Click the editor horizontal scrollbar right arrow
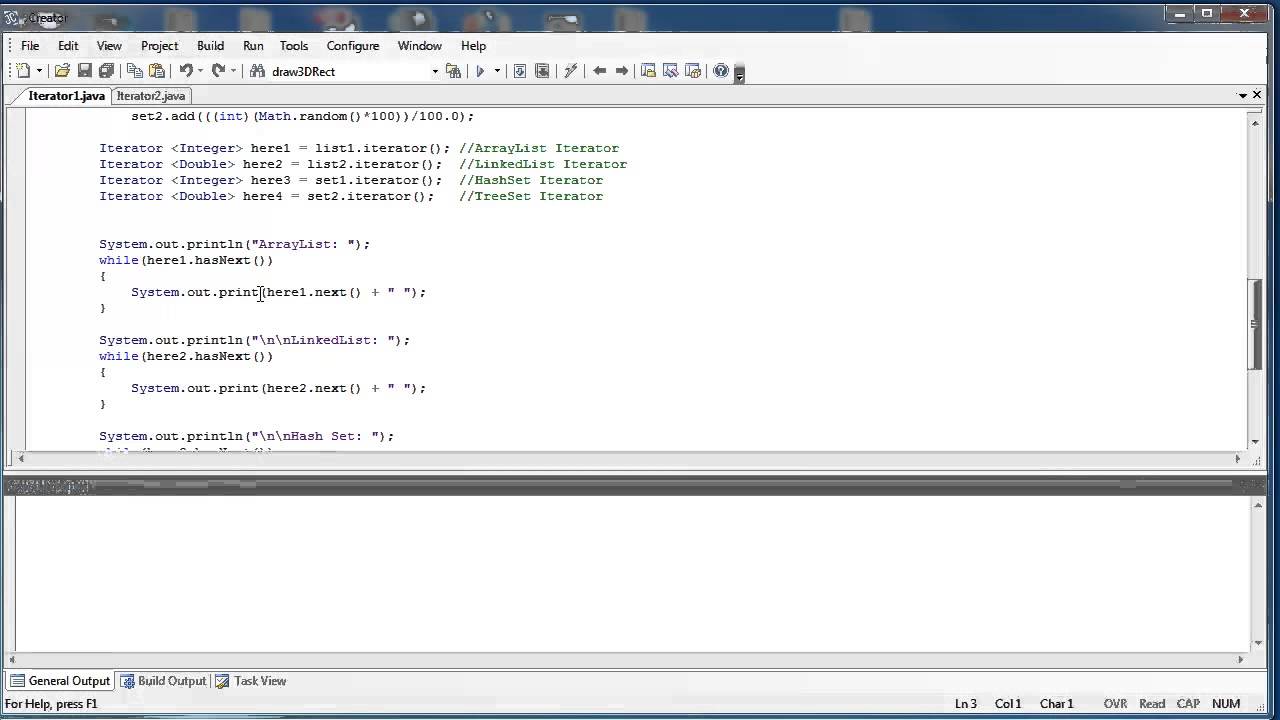This screenshot has width=1280, height=720. tap(1238, 459)
